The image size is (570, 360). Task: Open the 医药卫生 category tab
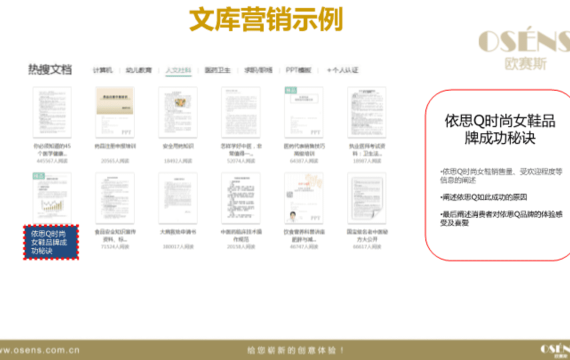coord(217,70)
